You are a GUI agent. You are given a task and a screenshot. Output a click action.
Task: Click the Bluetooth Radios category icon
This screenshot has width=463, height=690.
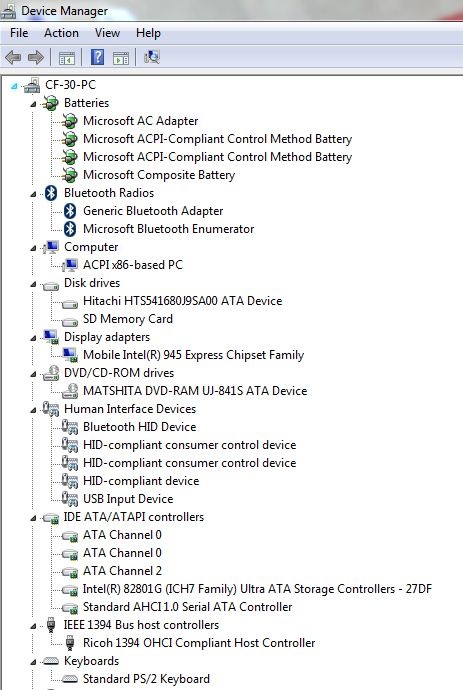(x=51, y=193)
